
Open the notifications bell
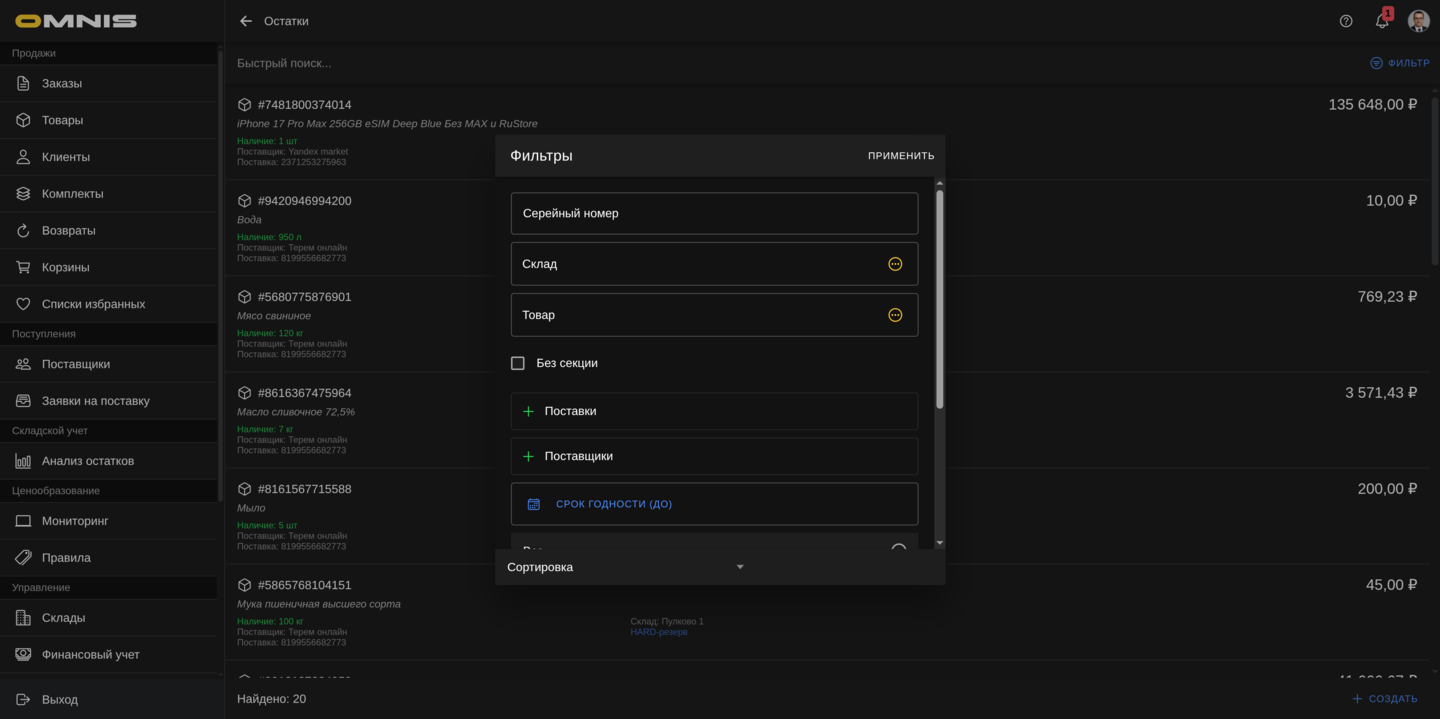click(x=1382, y=21)
